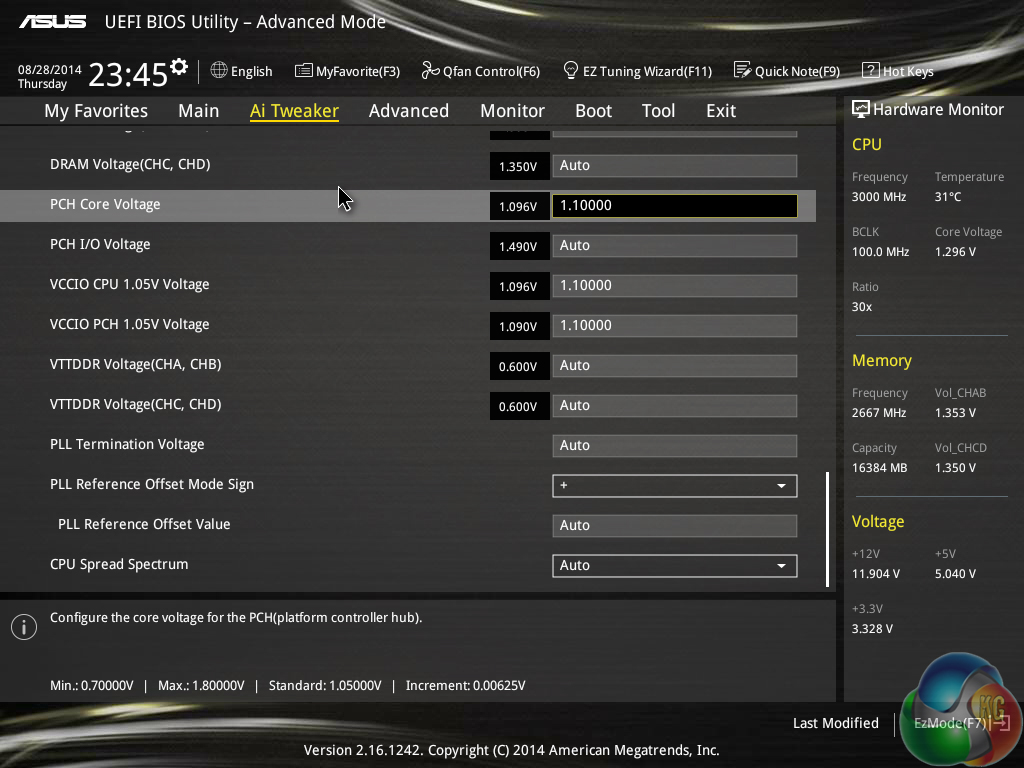
Task: Expand CPU Spread Spectrum dropdown
Action: (x=675, y=566)
